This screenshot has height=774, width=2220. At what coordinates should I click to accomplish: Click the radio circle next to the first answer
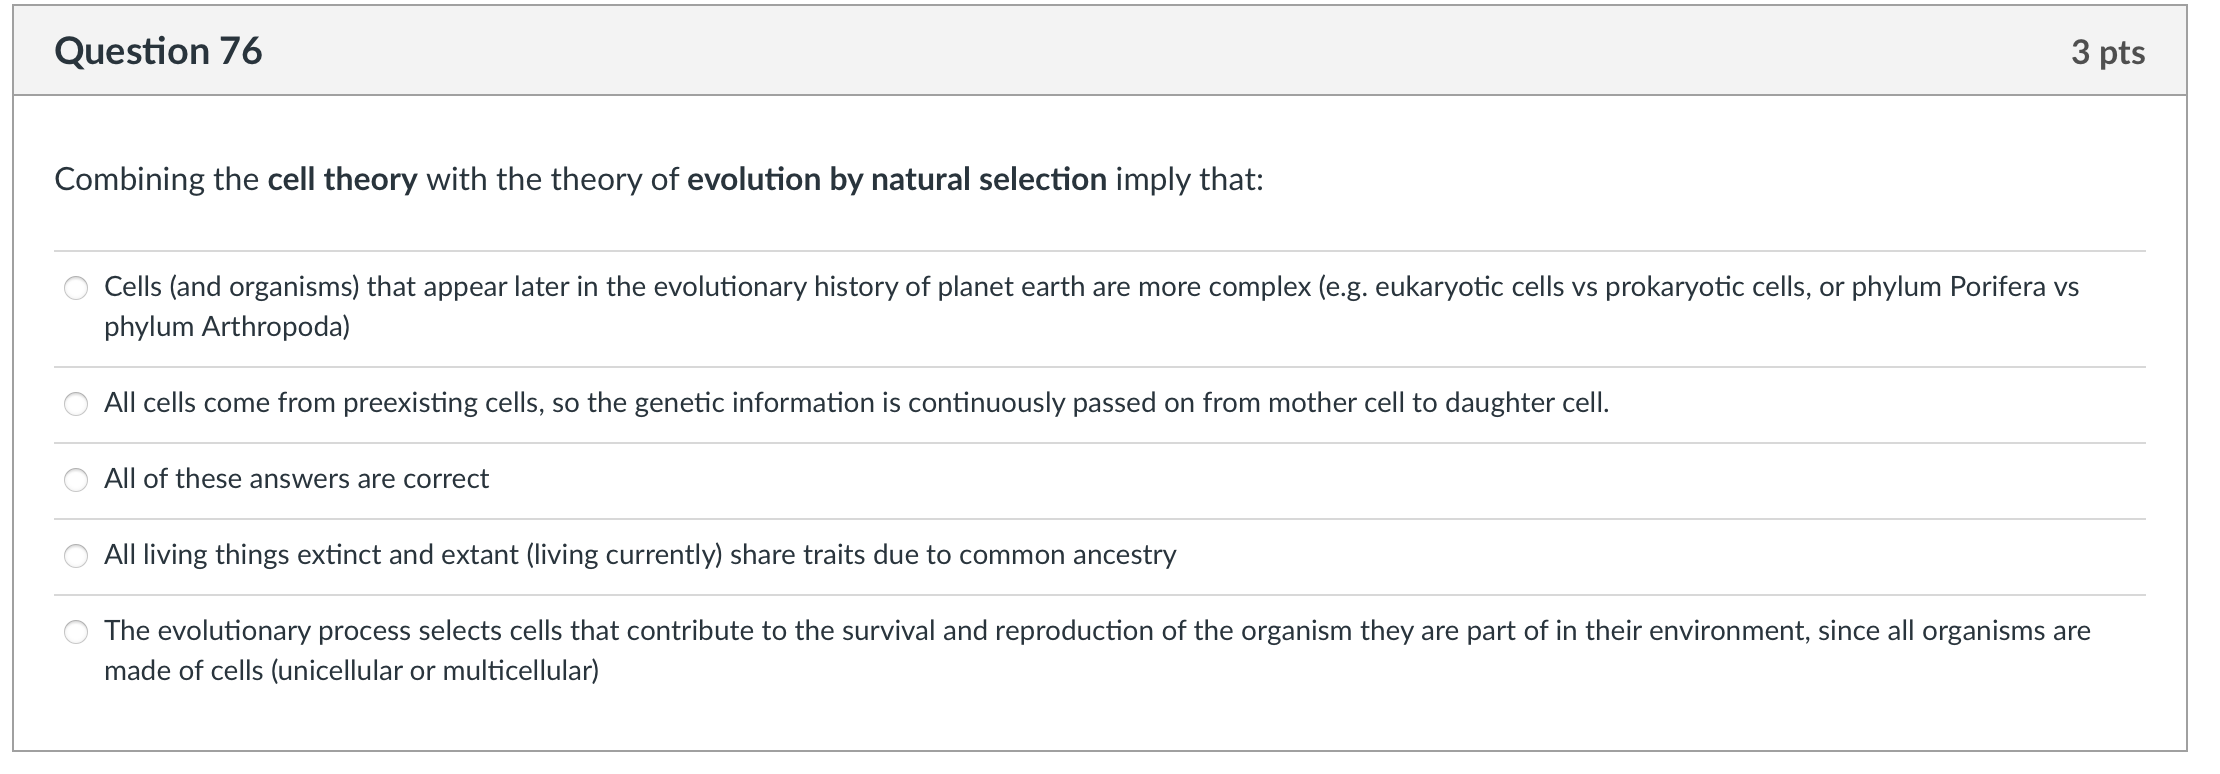tap(76, 288)
